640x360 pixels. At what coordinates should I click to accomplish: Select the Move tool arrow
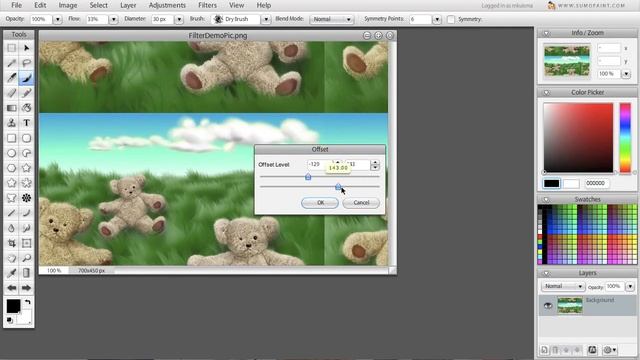[27, 48]
